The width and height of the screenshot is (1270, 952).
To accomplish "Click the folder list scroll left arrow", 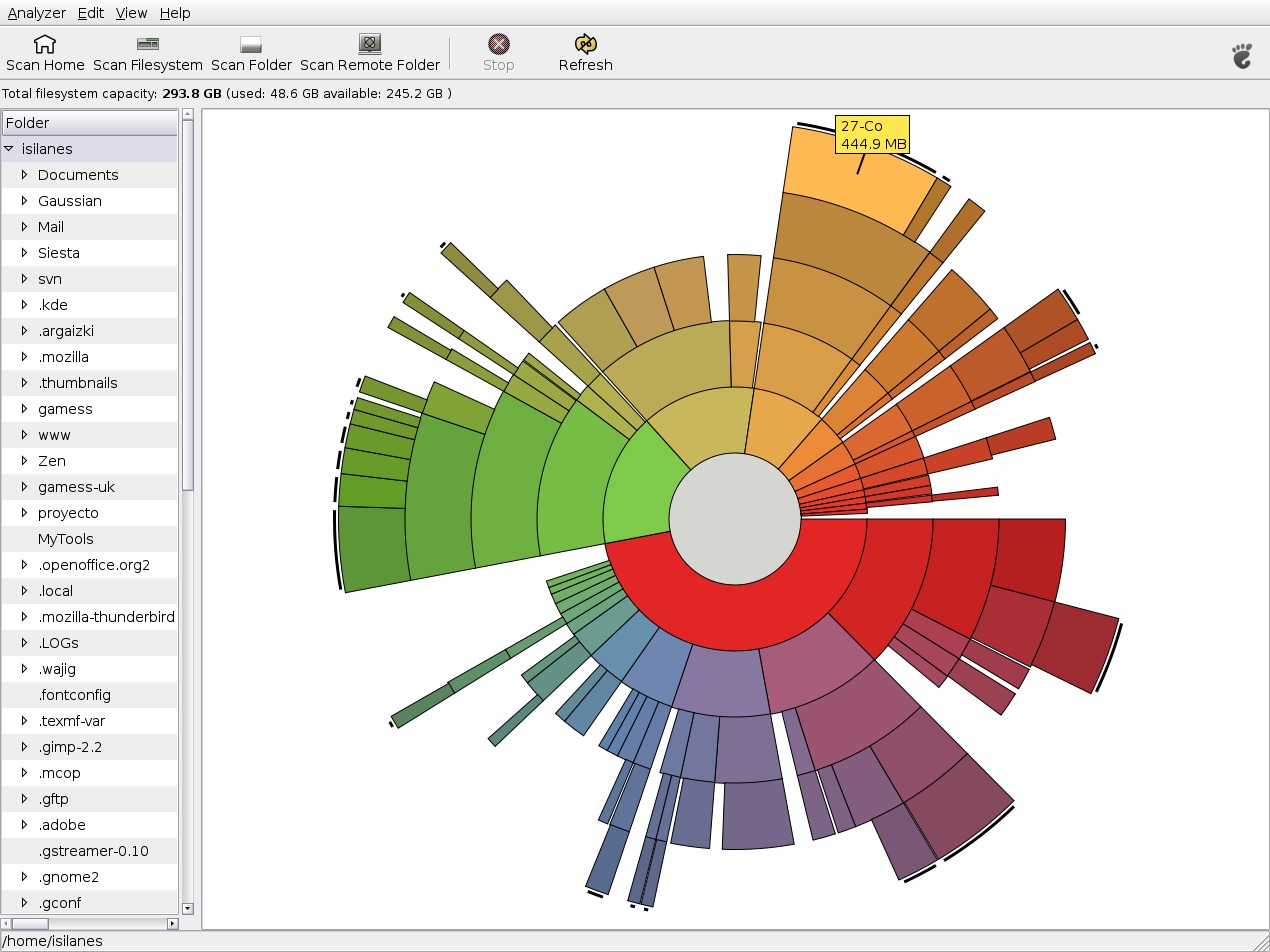I will coord(7,923).
